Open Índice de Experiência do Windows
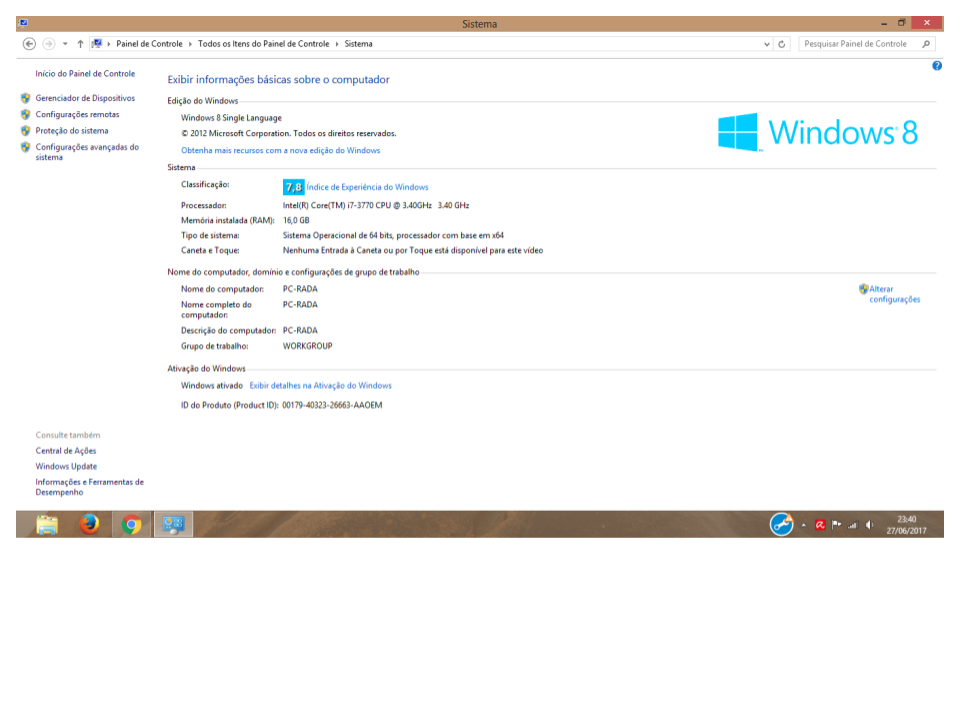This screenshot has height=720, width=960. point(367,187)
